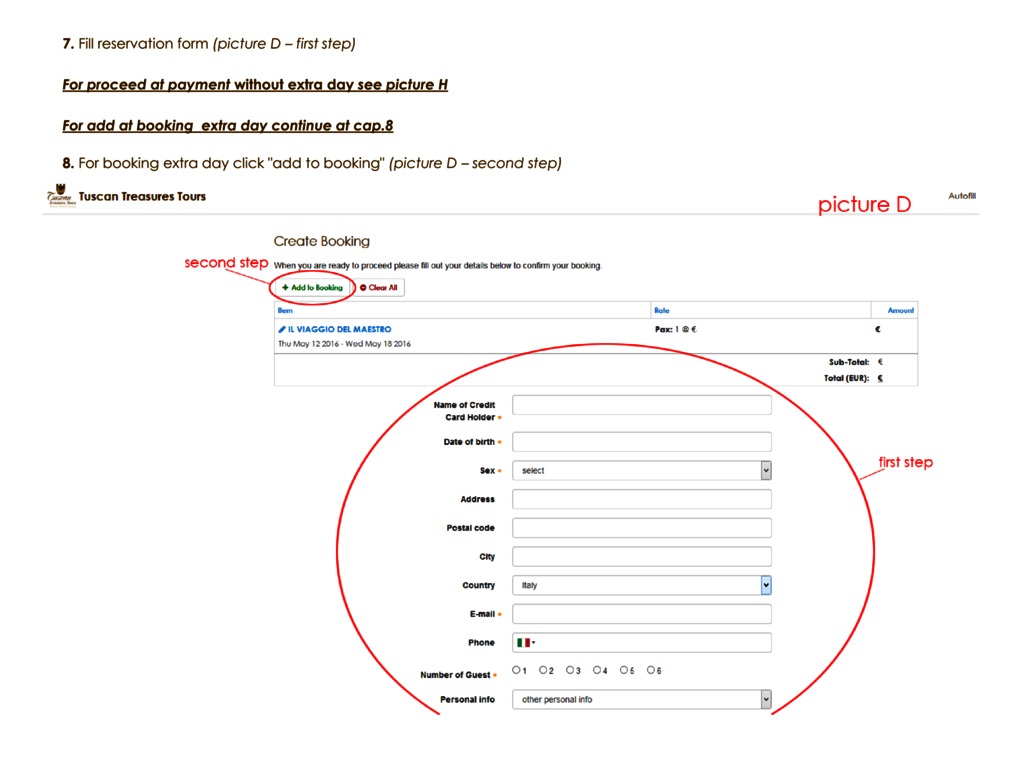This screenshot has height=768, width=1024.
Task: Select 2 guests radio button
Action: tap(543, 670)
